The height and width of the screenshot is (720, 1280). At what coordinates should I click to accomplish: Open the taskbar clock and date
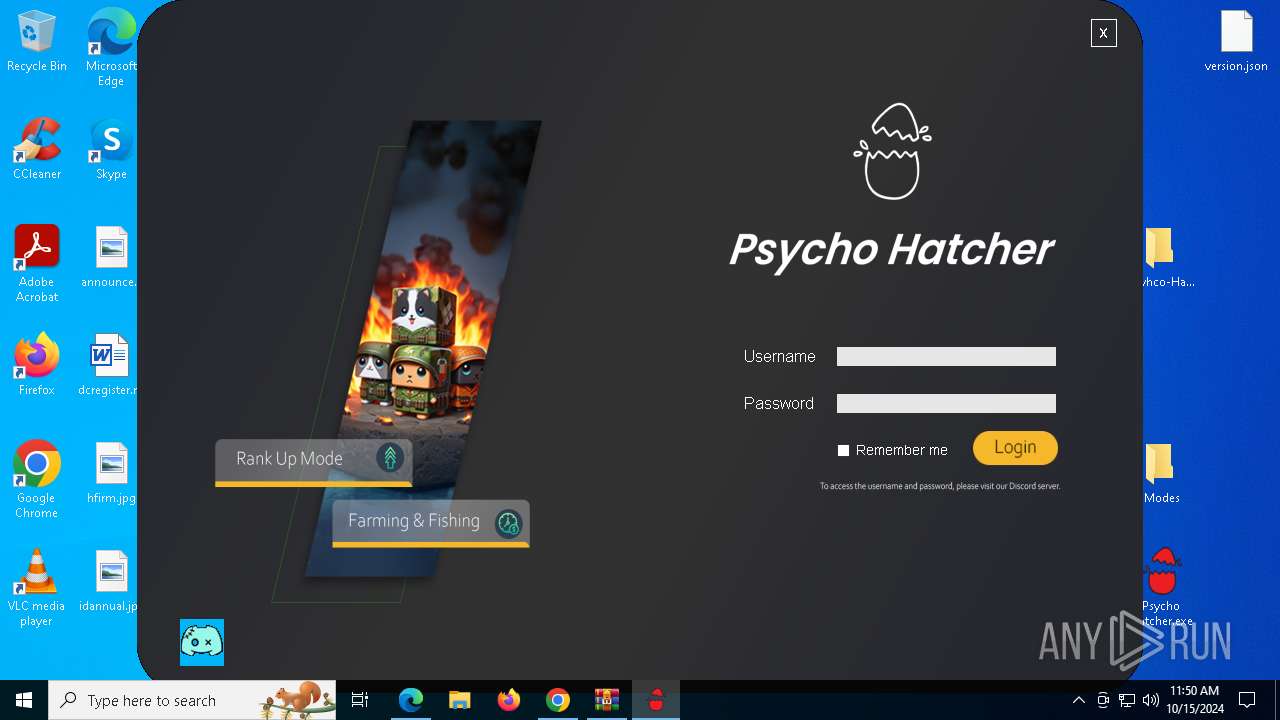(1194, 700)
